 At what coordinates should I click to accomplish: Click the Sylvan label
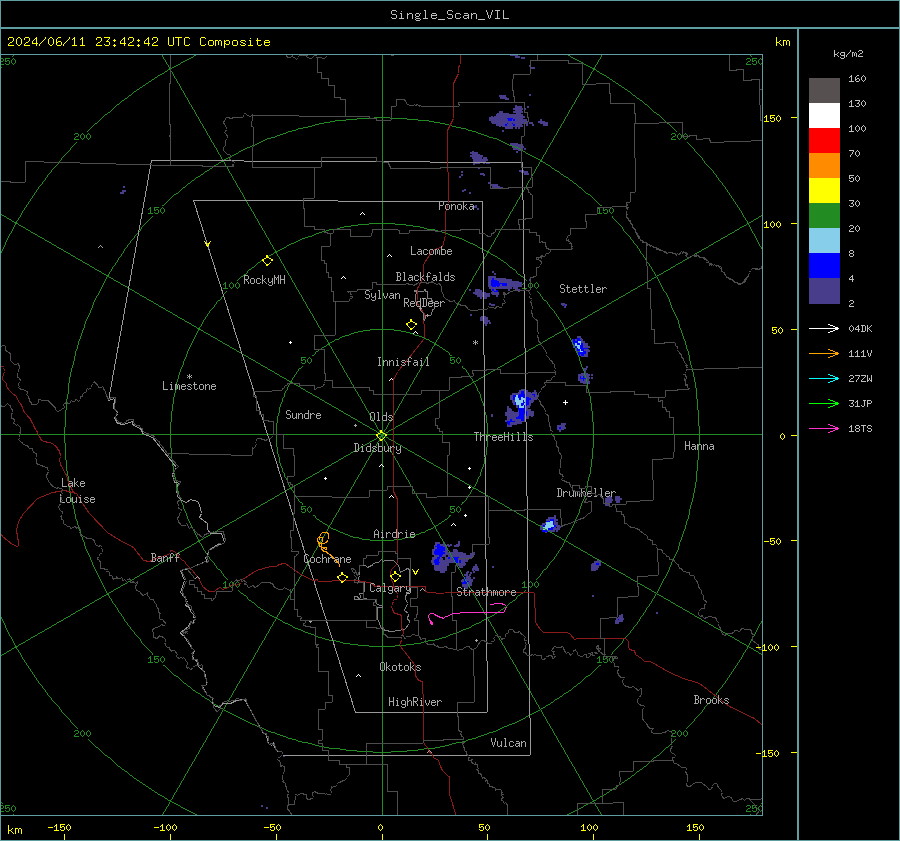382,295
